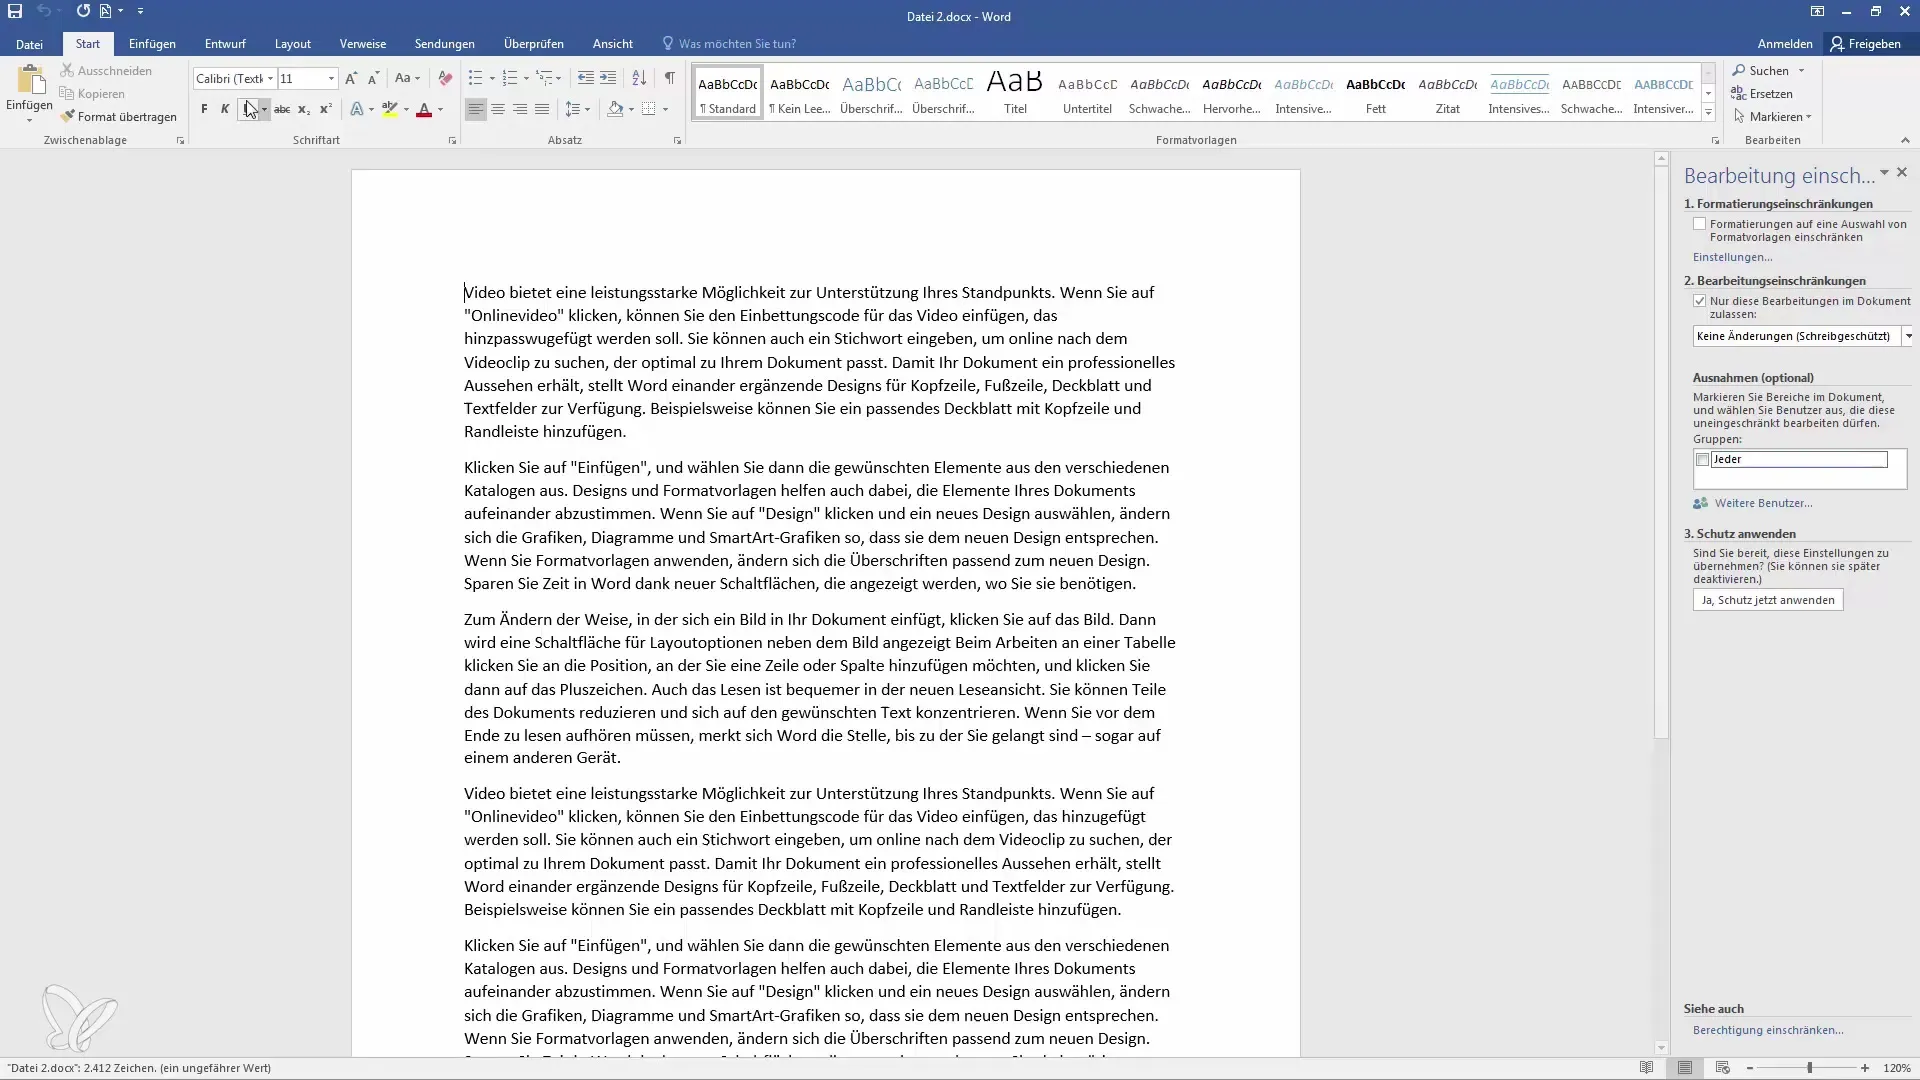The width and height of the screenshot is (1920, 1080).
Task: Open the Ansicht tab
Action: (x=613, y=44)
